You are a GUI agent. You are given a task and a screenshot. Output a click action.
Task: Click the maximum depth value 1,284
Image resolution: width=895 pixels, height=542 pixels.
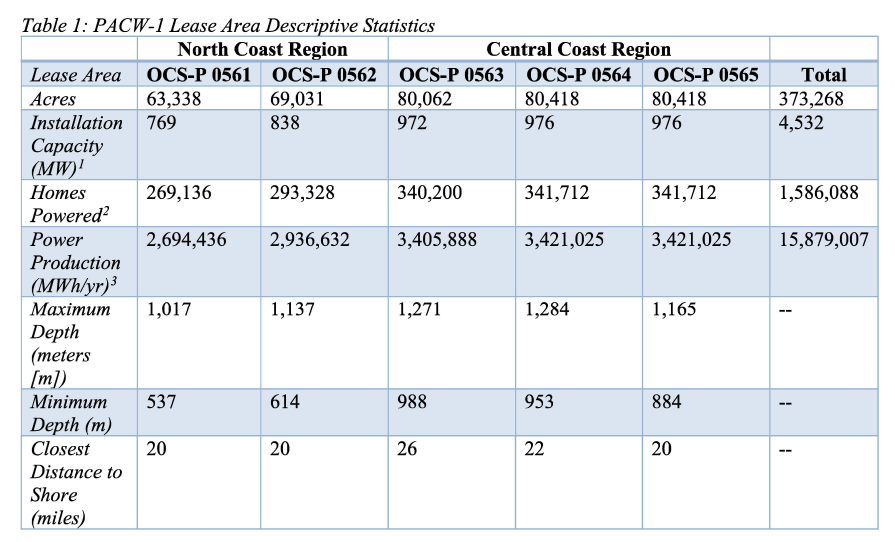547,309
